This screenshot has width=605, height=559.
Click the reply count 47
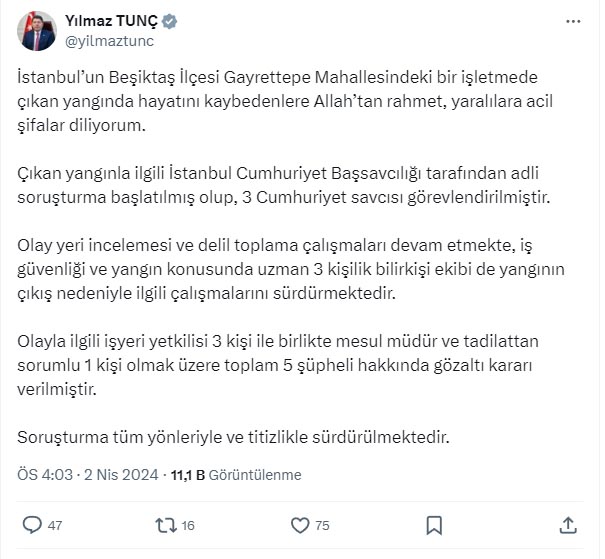(55, 525)
